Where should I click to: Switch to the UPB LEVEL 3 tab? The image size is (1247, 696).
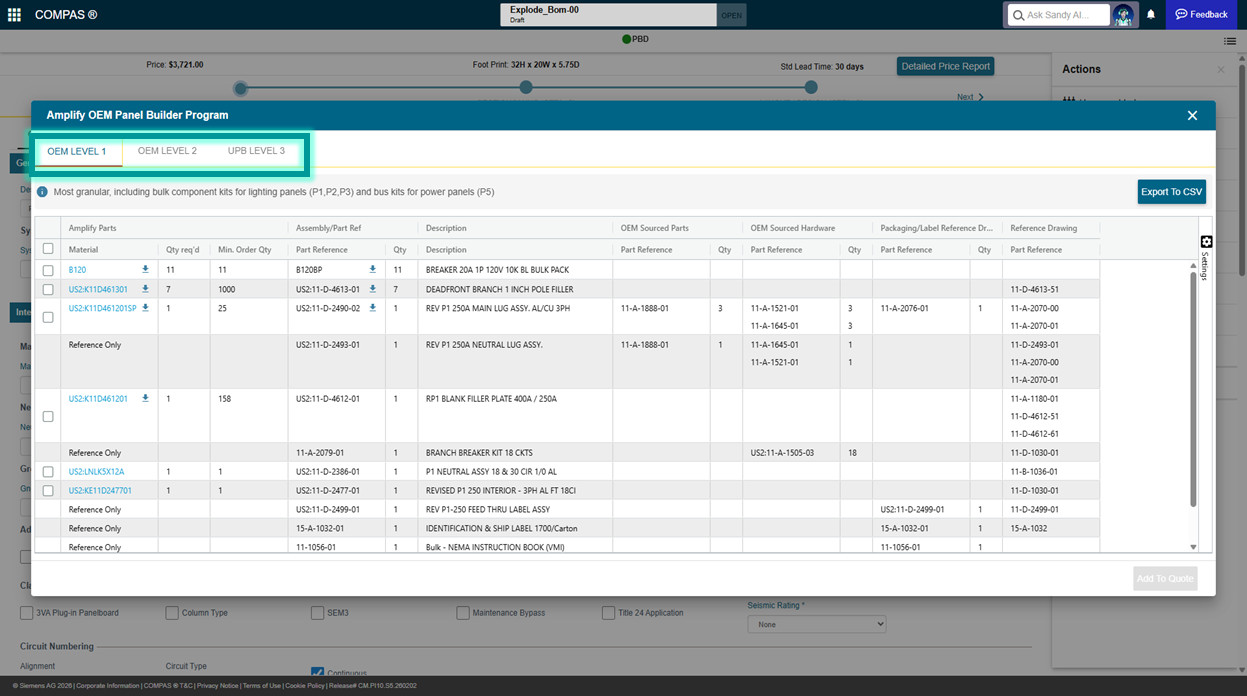(x=256, y=151)
